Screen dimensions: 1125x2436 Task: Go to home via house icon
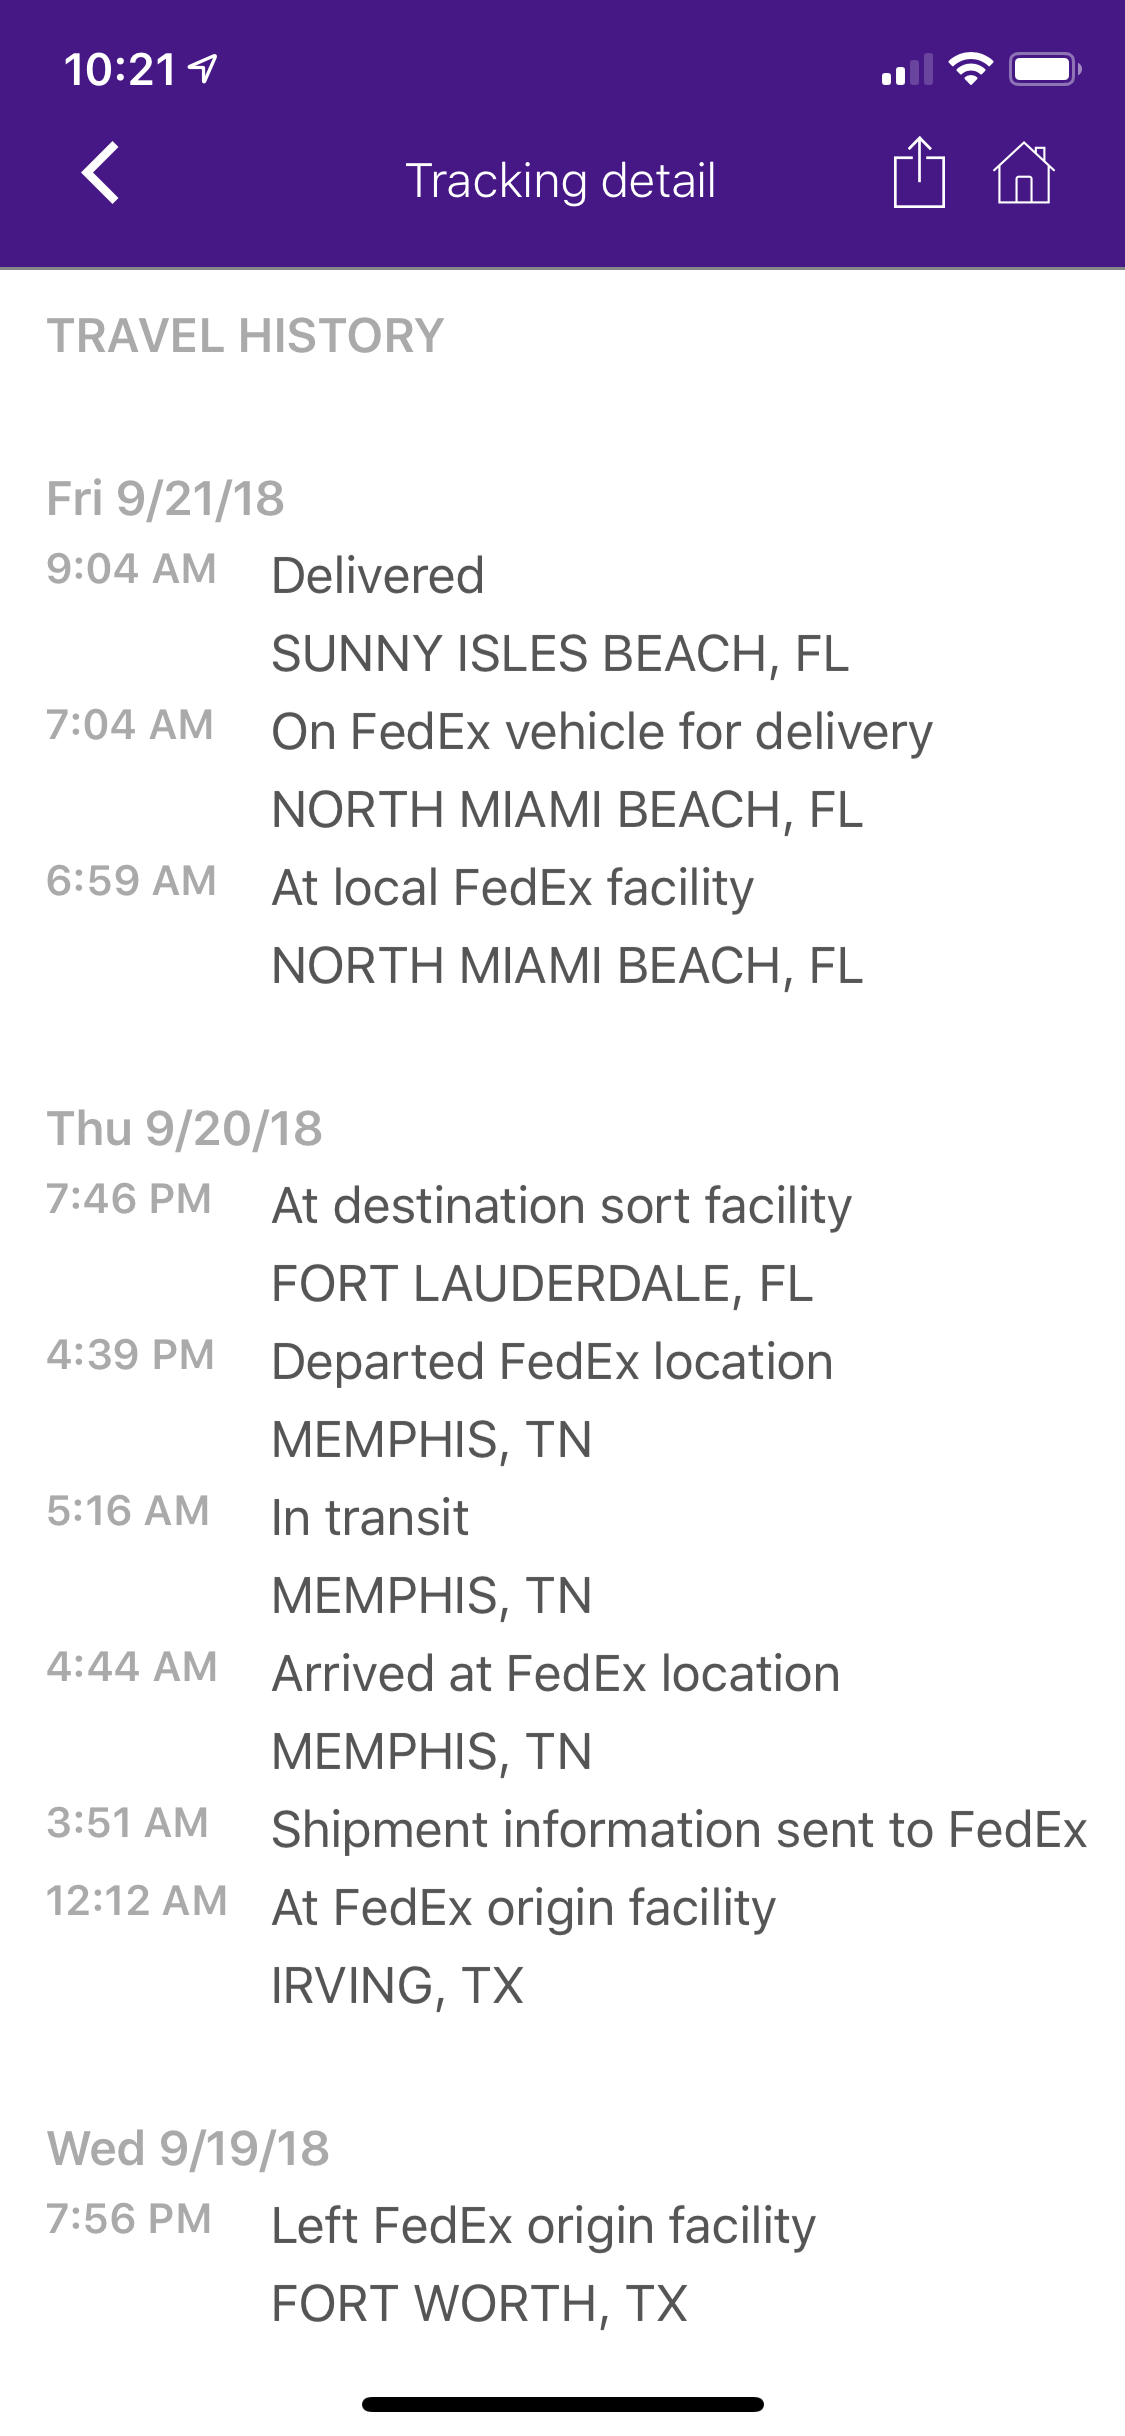[1023, 173]
